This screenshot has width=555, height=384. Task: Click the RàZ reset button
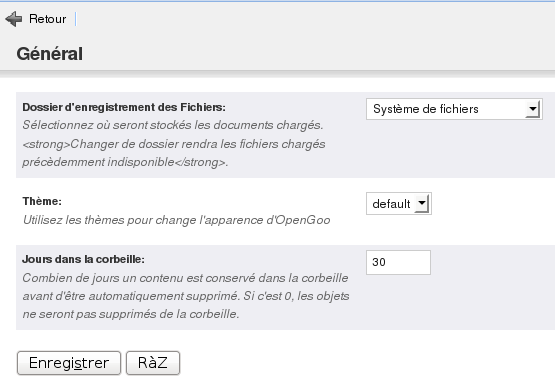point(153,363)
